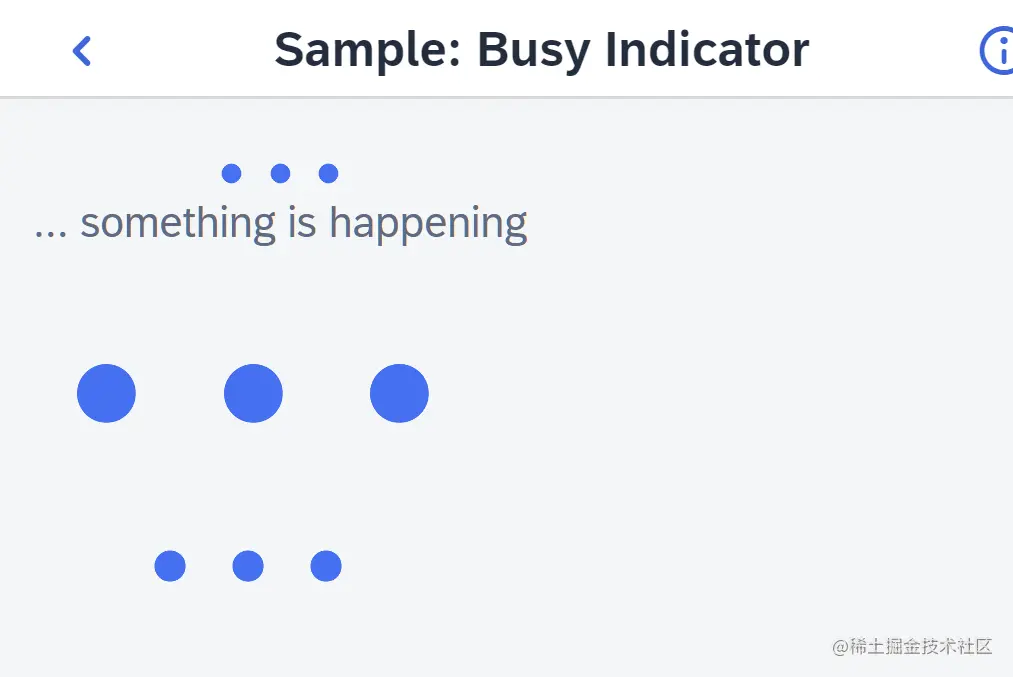Click the last dot of the large spinner
This screenshot has height=677, width=1013.
tap(399, 393)
